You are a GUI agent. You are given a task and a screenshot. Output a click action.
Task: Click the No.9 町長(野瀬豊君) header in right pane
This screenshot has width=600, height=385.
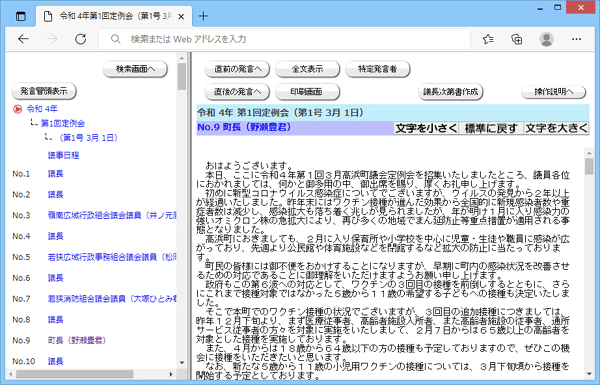coord(244,127)
